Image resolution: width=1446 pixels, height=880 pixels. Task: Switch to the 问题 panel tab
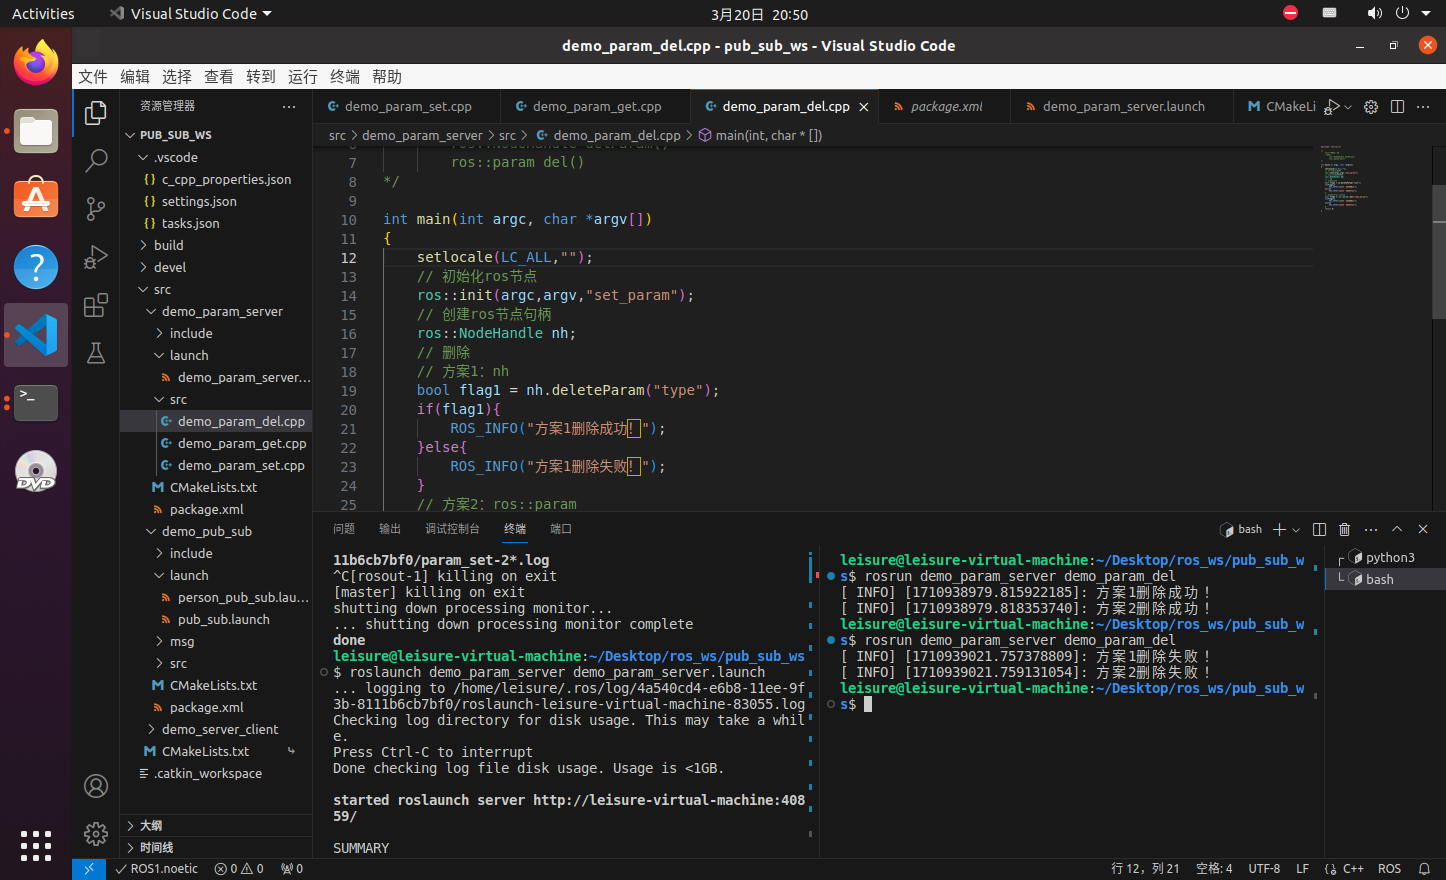[344, 529]
